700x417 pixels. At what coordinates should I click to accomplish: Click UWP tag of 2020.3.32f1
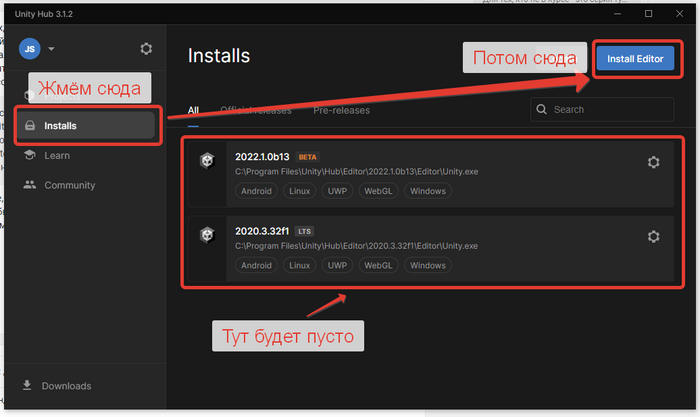[337, 265]
